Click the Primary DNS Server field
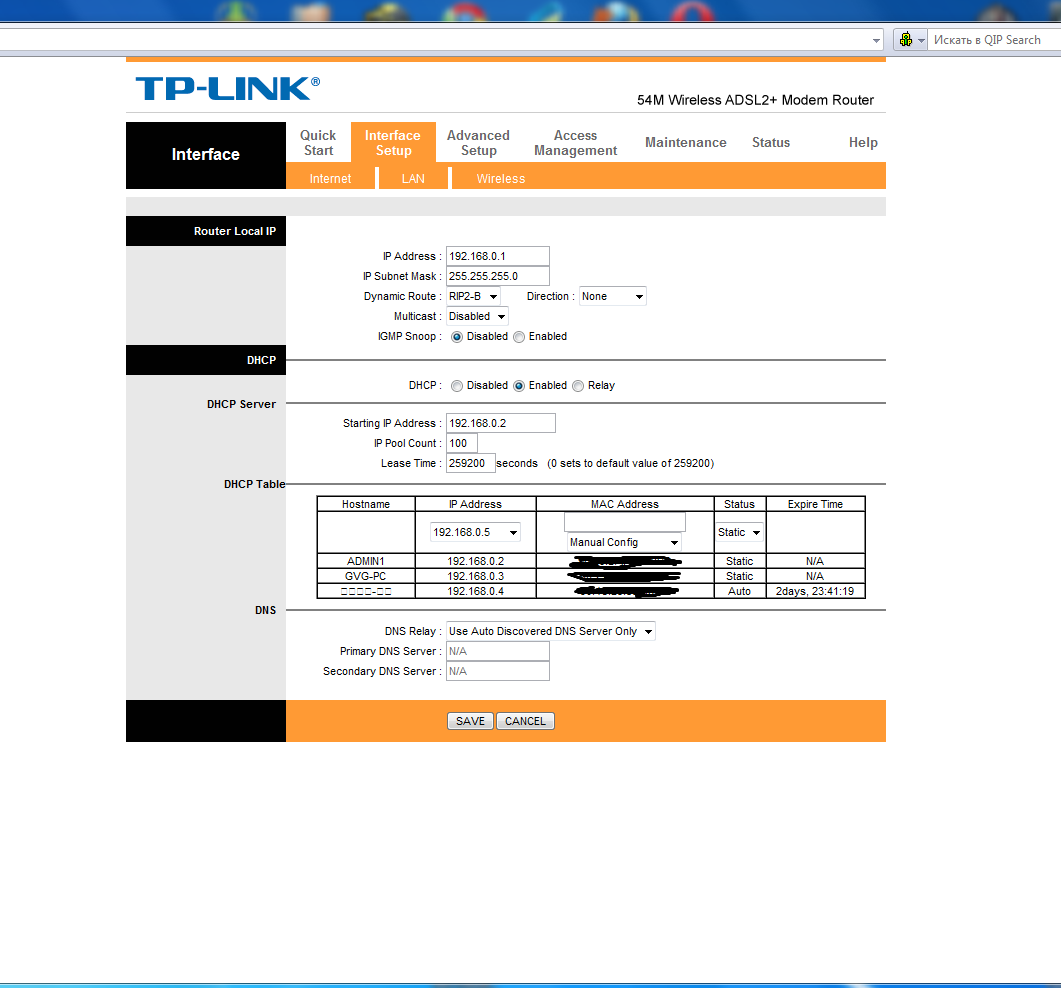 497,651
